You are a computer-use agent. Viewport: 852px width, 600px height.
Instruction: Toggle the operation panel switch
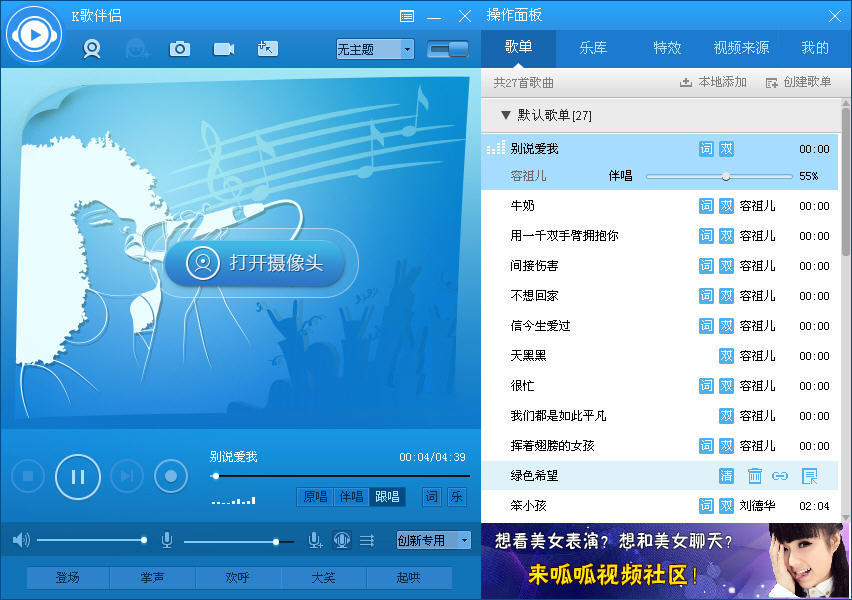448,49
